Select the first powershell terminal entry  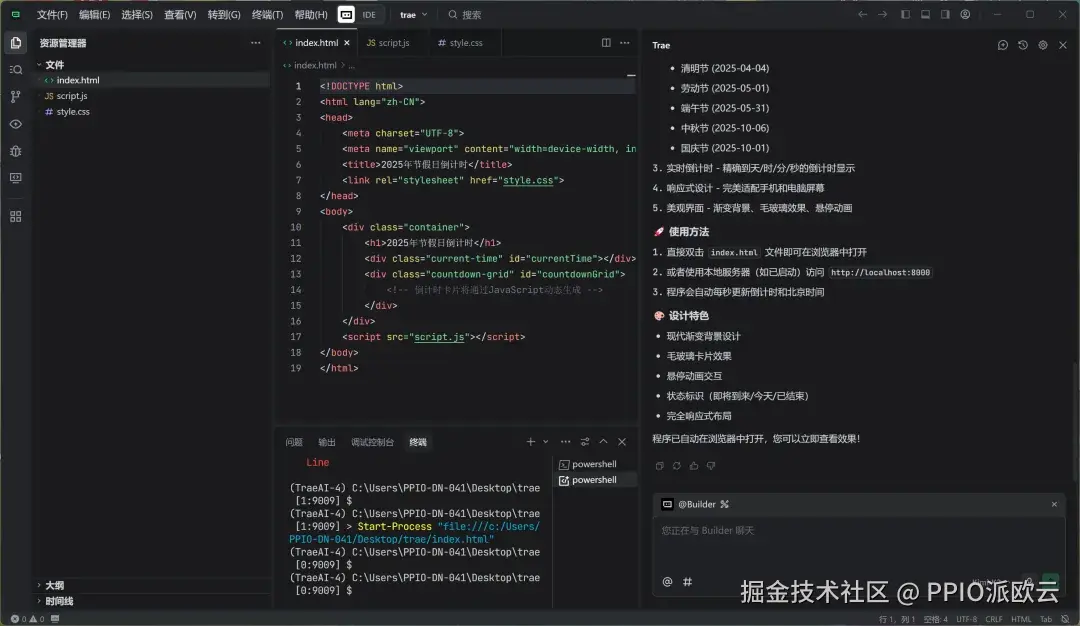(595, 464)
